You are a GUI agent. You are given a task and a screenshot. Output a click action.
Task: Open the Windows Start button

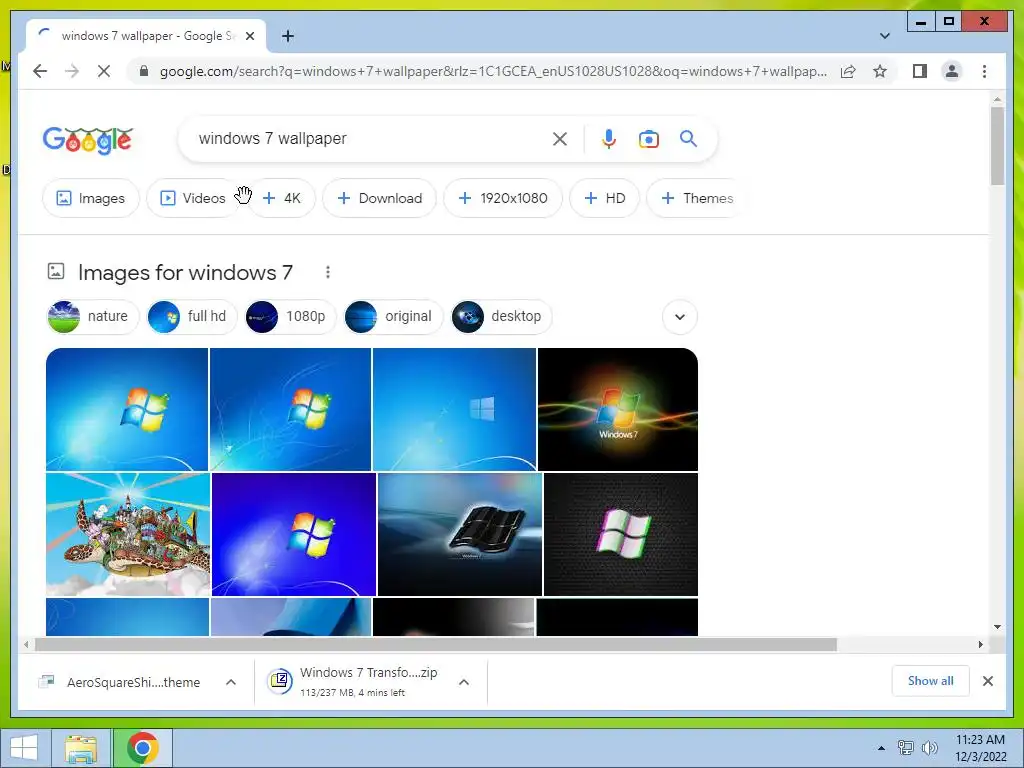[x=24, y=748]
